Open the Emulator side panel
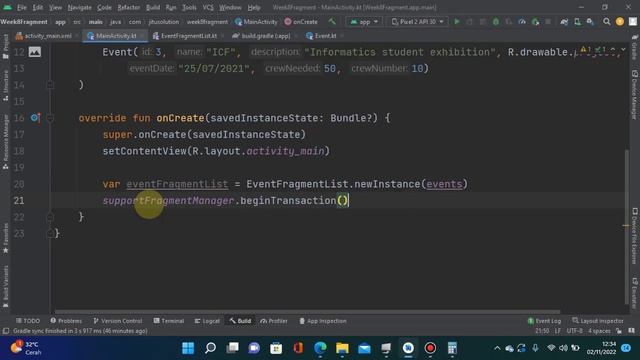The width and height of the screenshot is (640, 360). tap(634, 293)
